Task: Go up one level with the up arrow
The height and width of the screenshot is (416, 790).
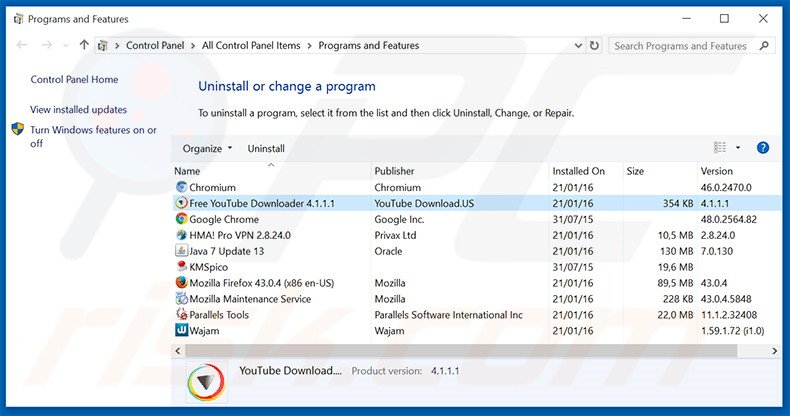Action: coord(84,45)
